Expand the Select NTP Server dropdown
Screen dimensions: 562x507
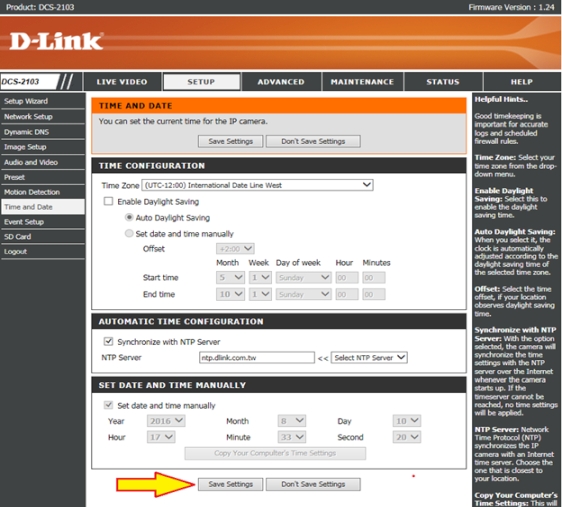pyautogui.click(x=369, y=358)
